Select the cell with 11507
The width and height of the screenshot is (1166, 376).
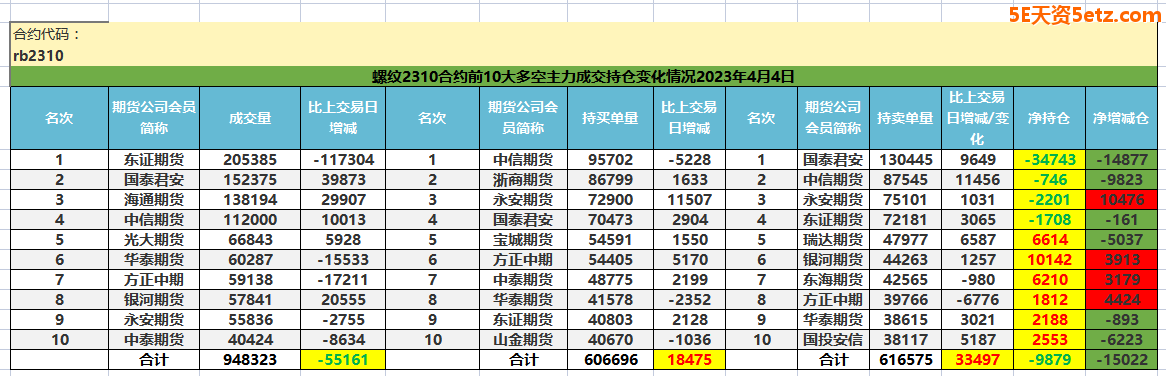coord(689,200)
